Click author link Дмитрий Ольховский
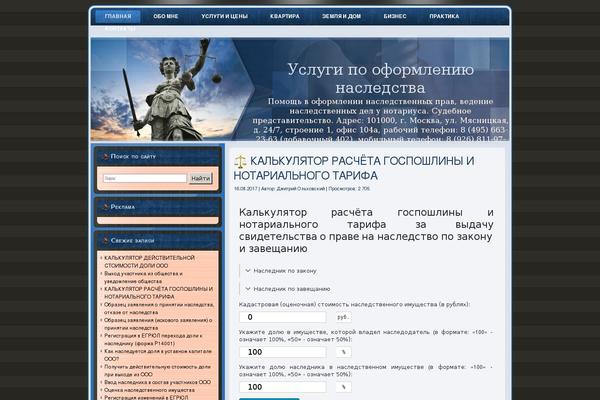The width and height of the screenshot is (600, 400). click(x=301, y=189)
